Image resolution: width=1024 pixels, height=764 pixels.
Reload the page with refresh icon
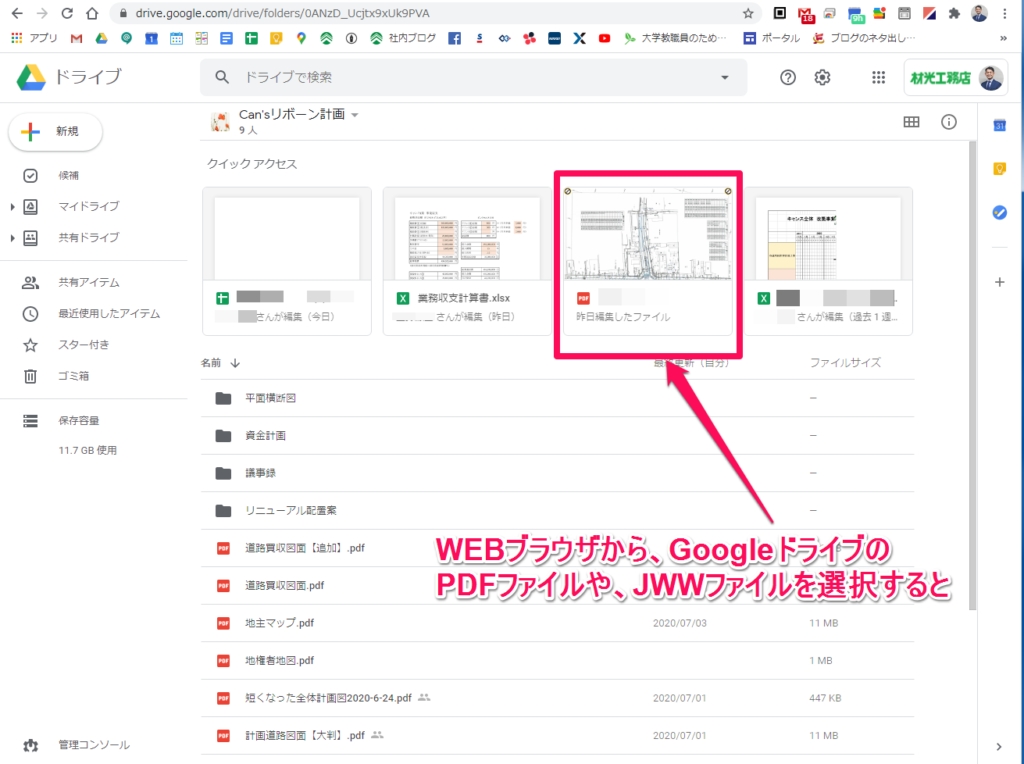coord(67,13)
